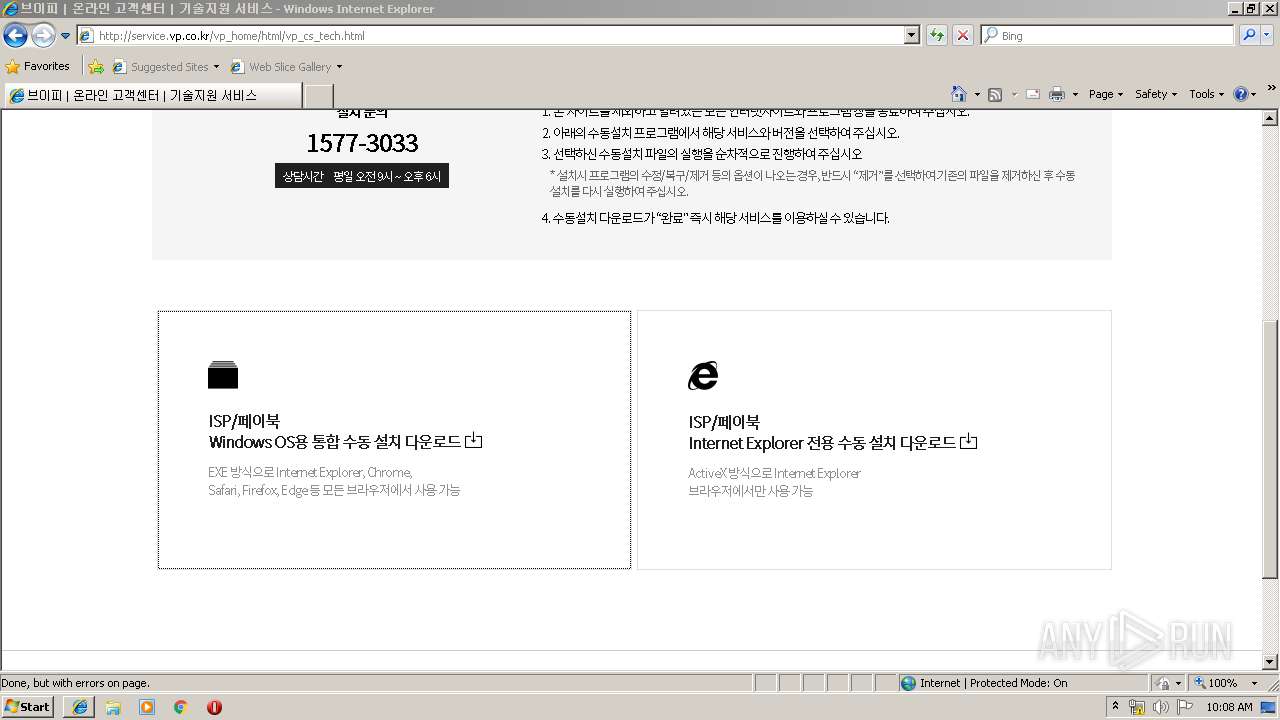Click the network tray icon
Image resolution: width=1280 pixels, height=720 pixels.
(x=1137, y=707)
